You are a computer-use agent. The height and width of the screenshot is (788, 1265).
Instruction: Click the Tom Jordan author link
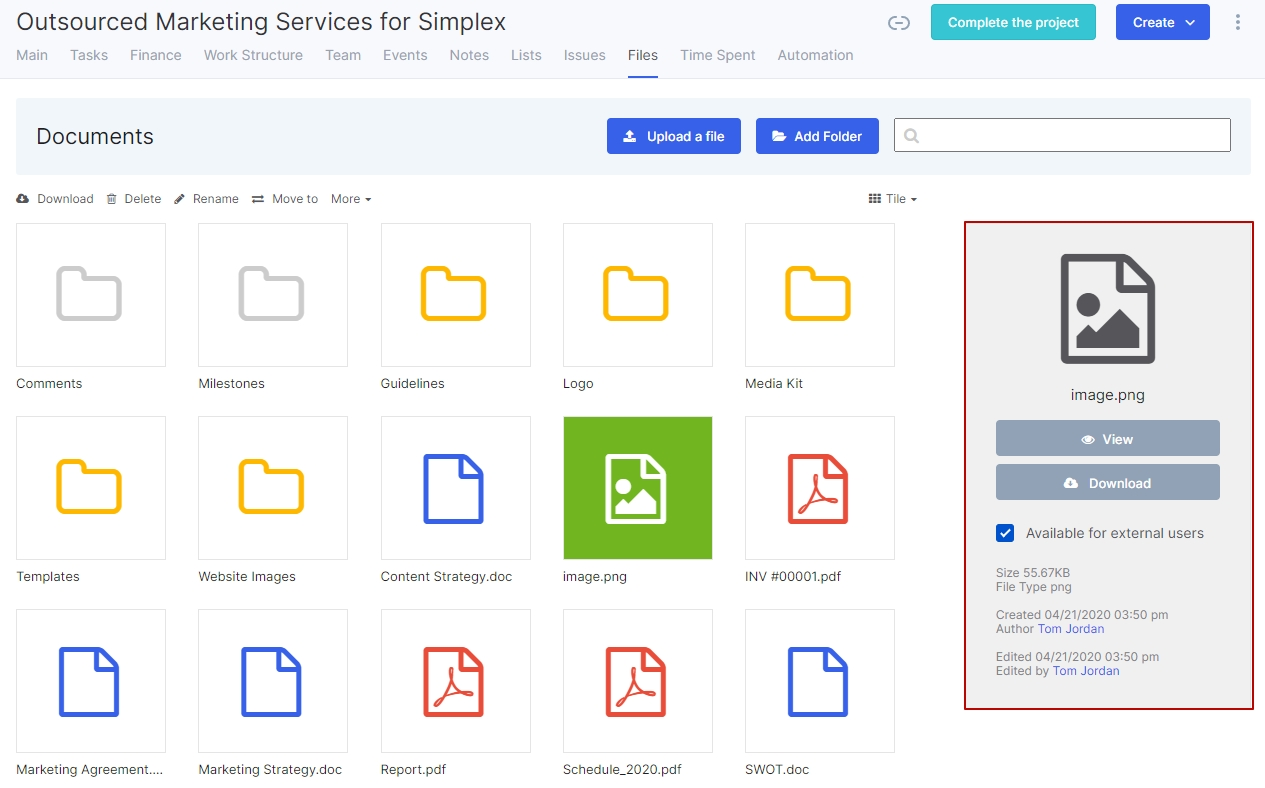[x=1071, y=629]
